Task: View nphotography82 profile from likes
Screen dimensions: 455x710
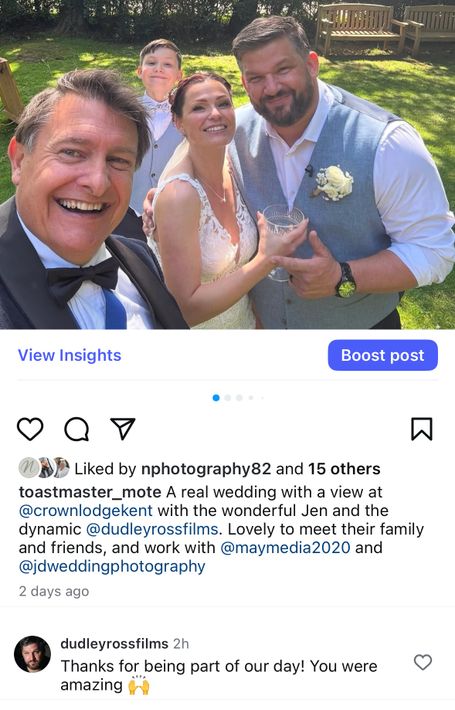Action: coord(206,469)
